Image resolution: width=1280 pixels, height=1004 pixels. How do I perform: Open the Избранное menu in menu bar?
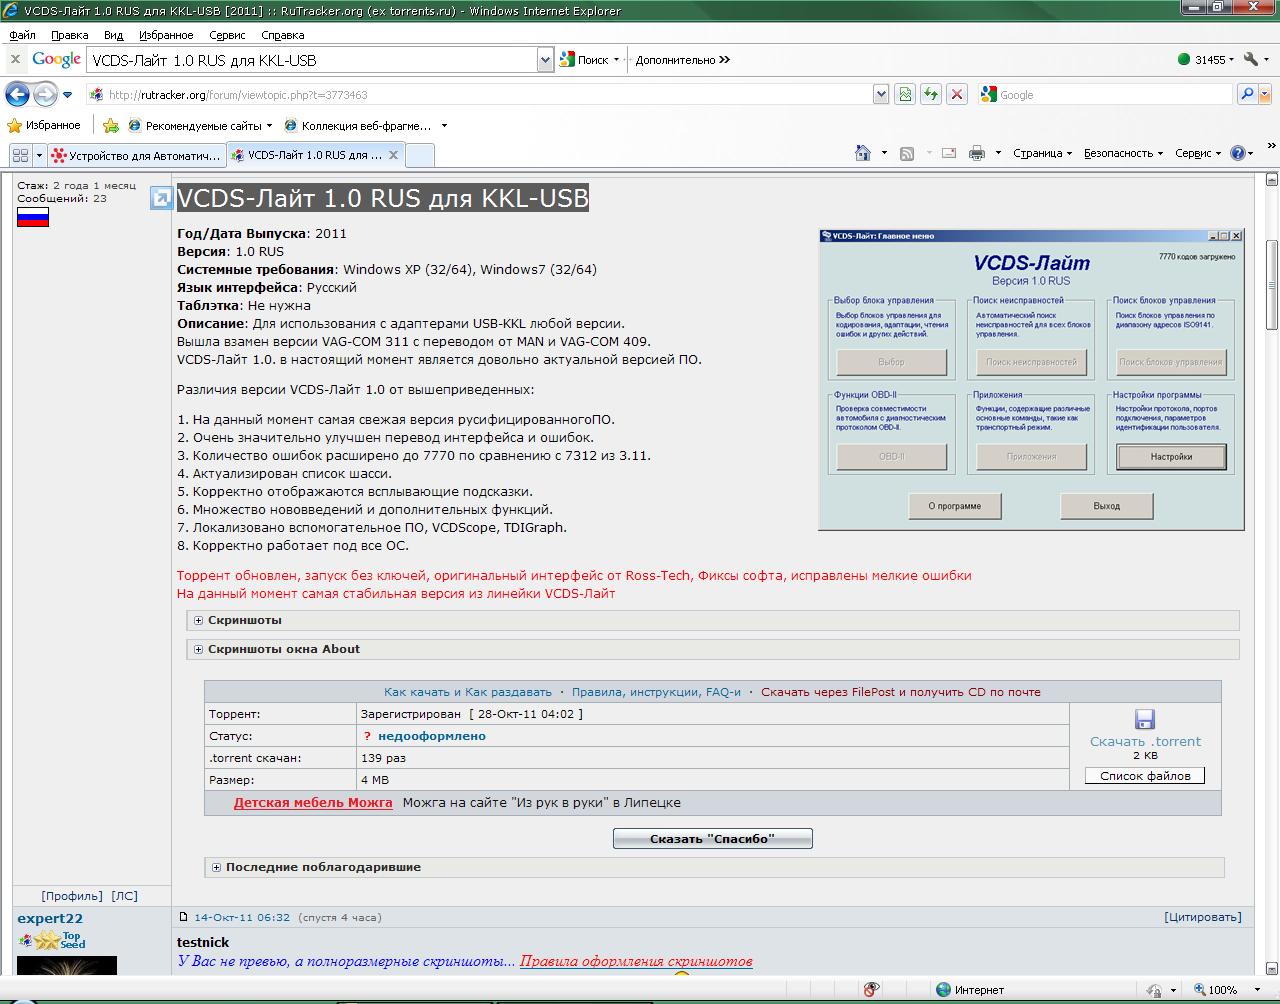click(166, 34)
